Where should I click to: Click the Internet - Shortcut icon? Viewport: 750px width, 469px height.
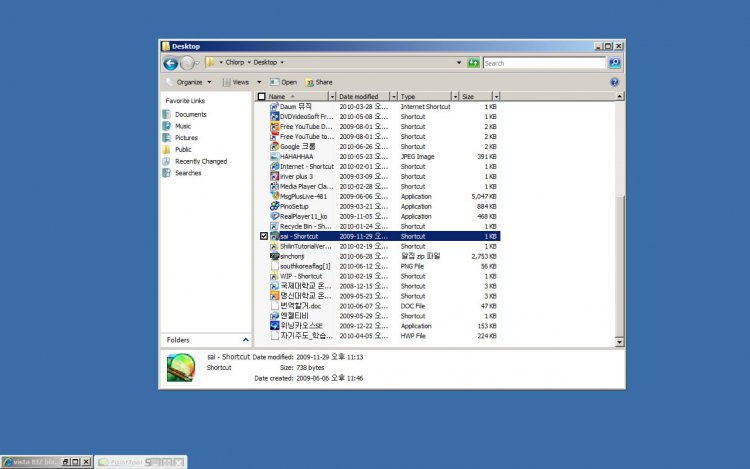275,166
